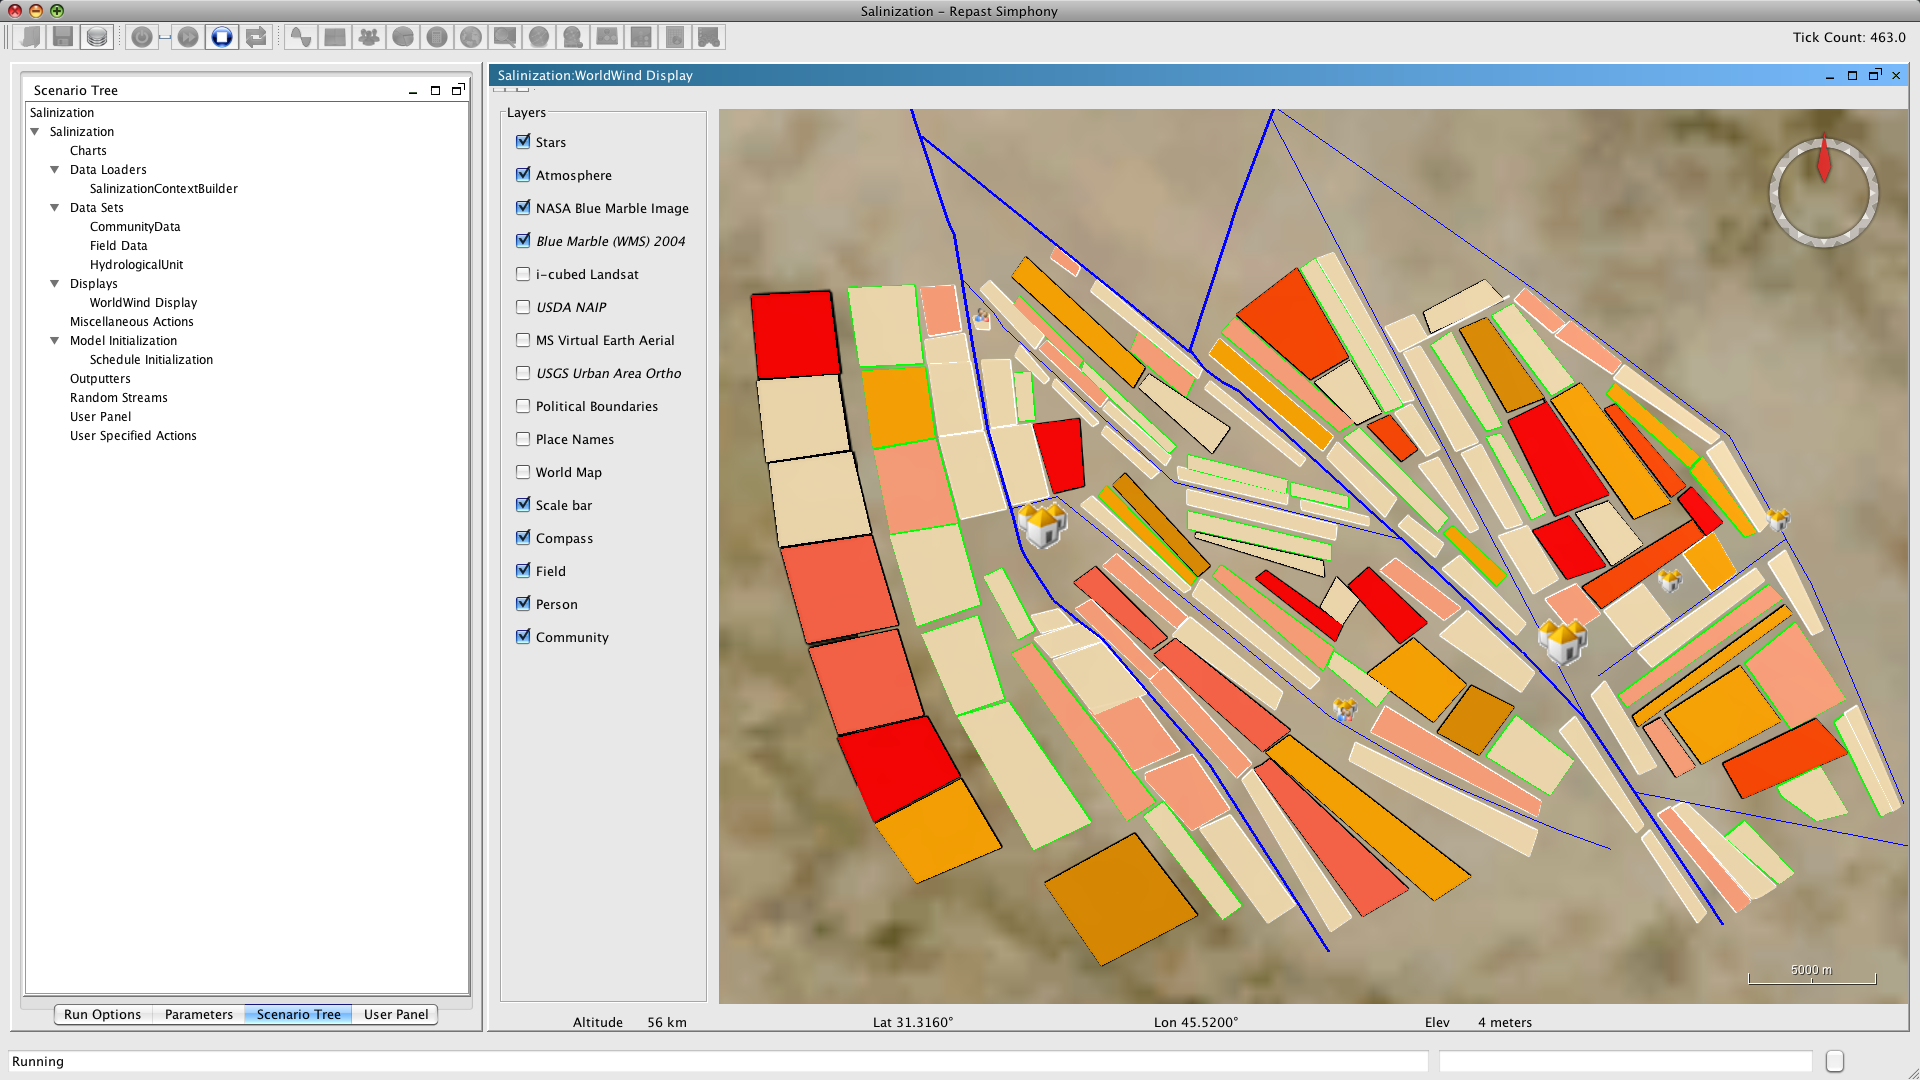The width and height of the screenshot is (1920, 1080).
Task: Uncheck the Stars layer checkbox
Action: [523, 142]
